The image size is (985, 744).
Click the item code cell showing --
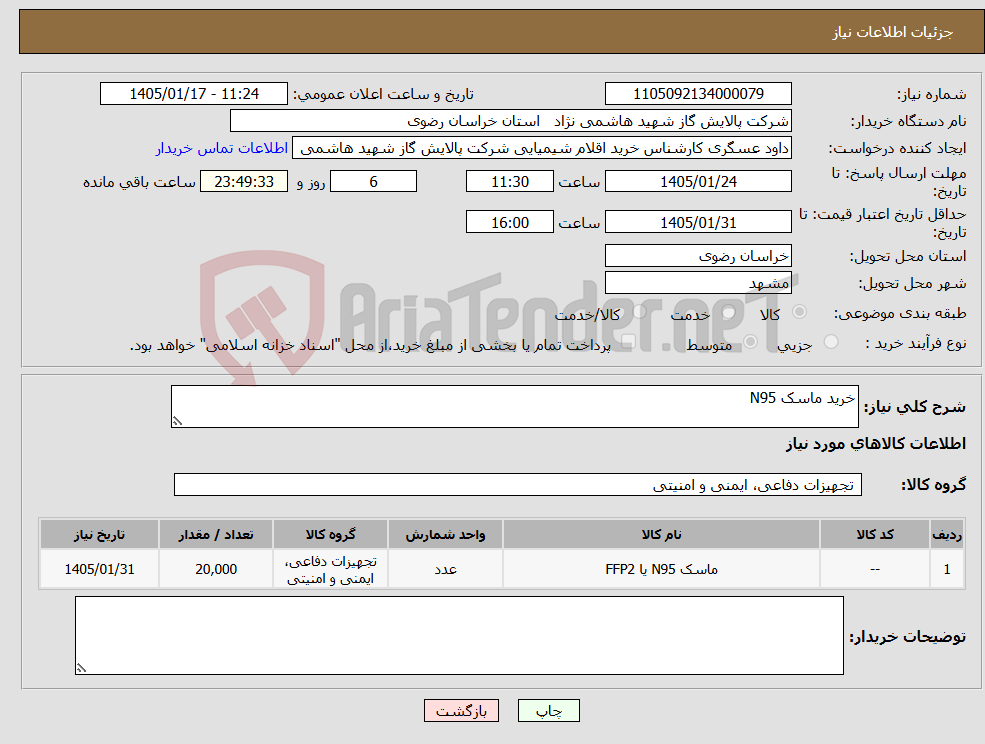coord(874,569)
